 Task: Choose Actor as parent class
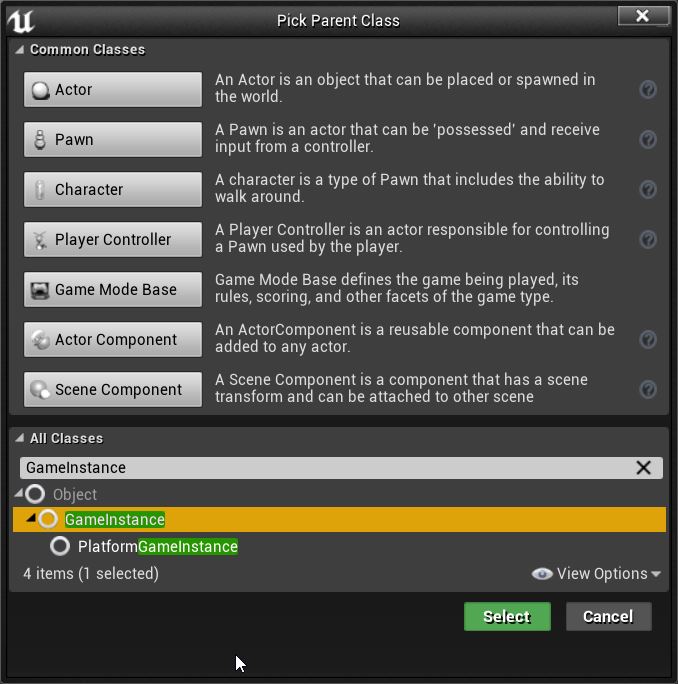tap(113, 90)
